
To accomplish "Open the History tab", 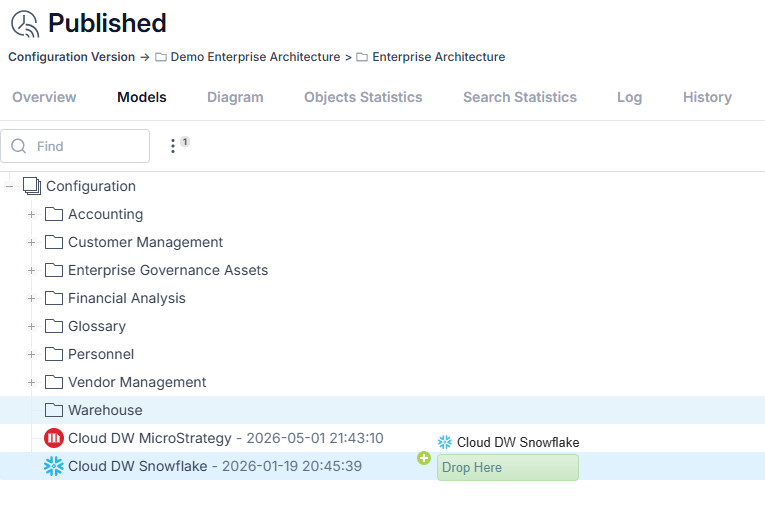I will pyautogui.click(x=707, y=97).
